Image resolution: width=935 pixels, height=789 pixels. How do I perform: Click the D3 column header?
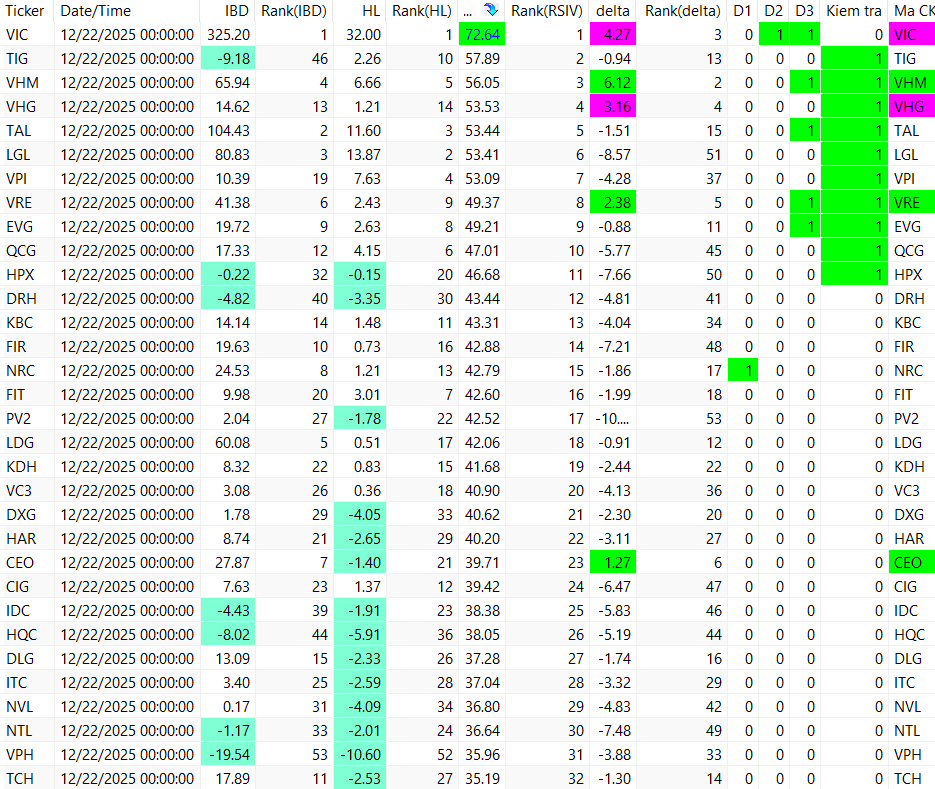[804, 11]
